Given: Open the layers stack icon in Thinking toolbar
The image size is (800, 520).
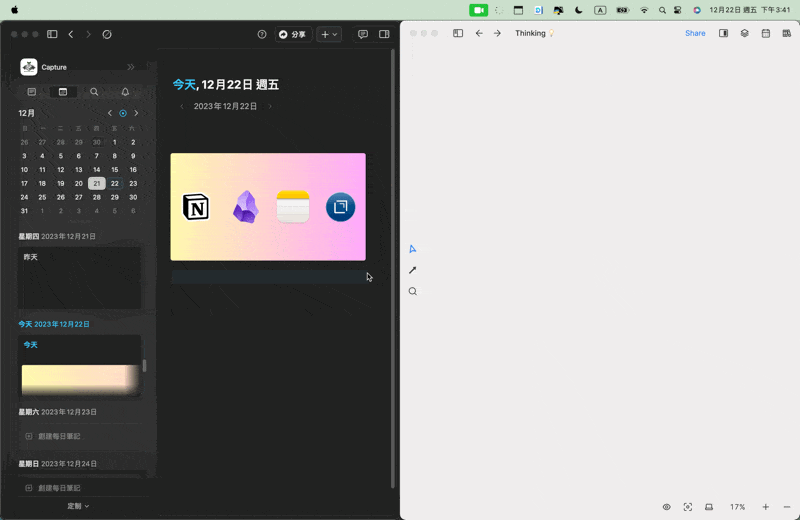Looking at the screenshot, I should [745, 33].
